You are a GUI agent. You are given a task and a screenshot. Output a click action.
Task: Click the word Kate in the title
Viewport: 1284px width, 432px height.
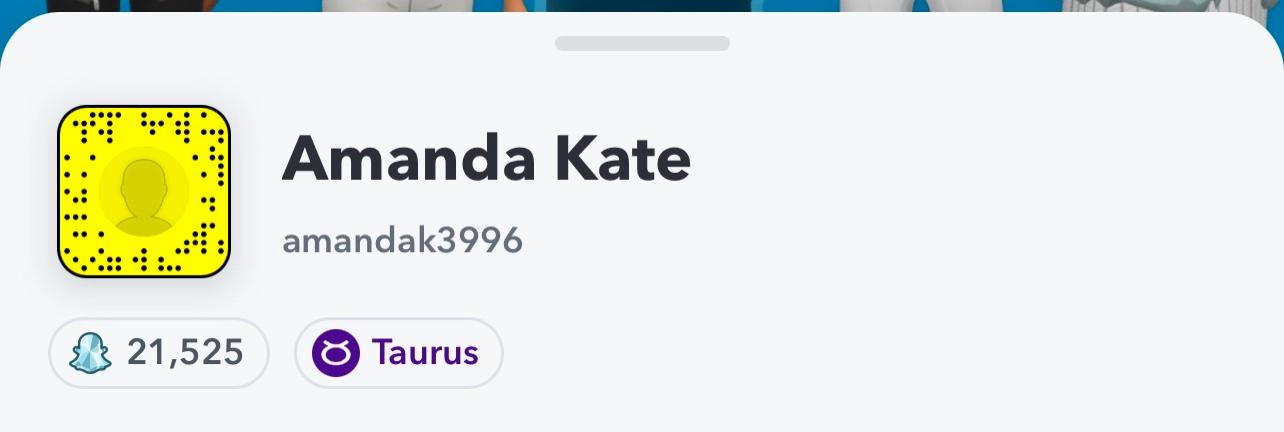627,160
